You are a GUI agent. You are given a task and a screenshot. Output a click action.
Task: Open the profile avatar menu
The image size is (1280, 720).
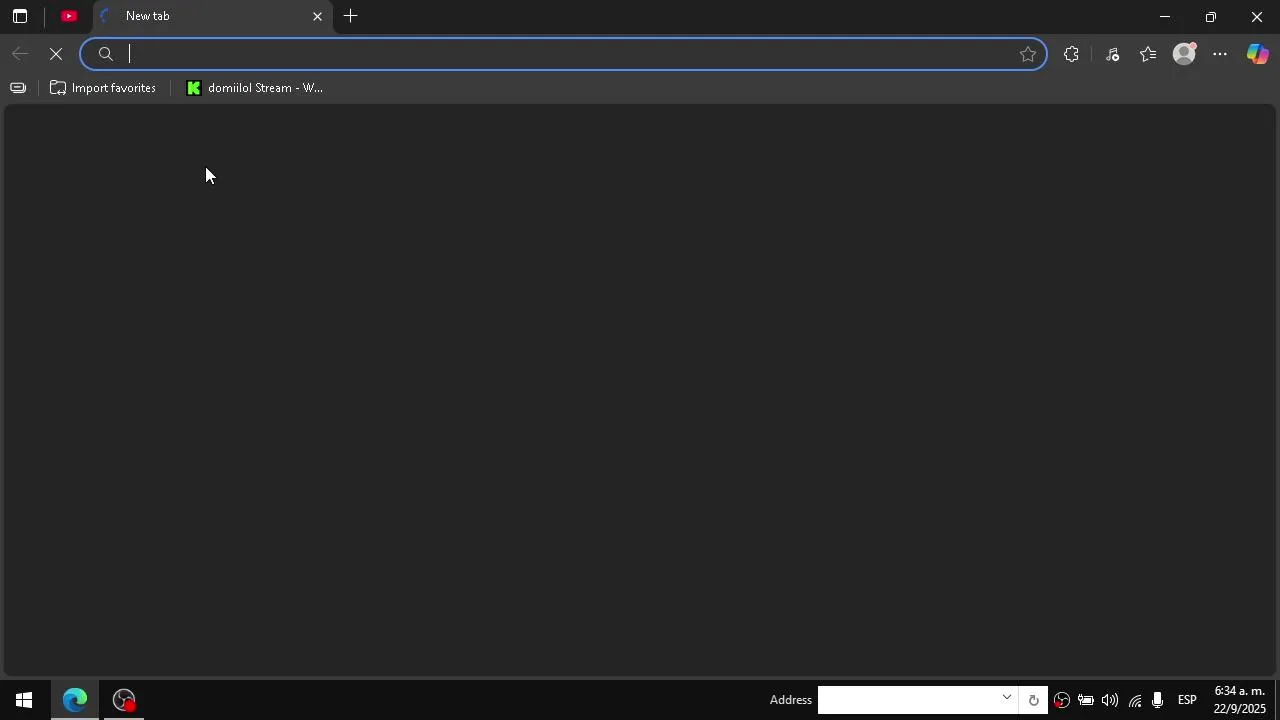pos(1184,54)
